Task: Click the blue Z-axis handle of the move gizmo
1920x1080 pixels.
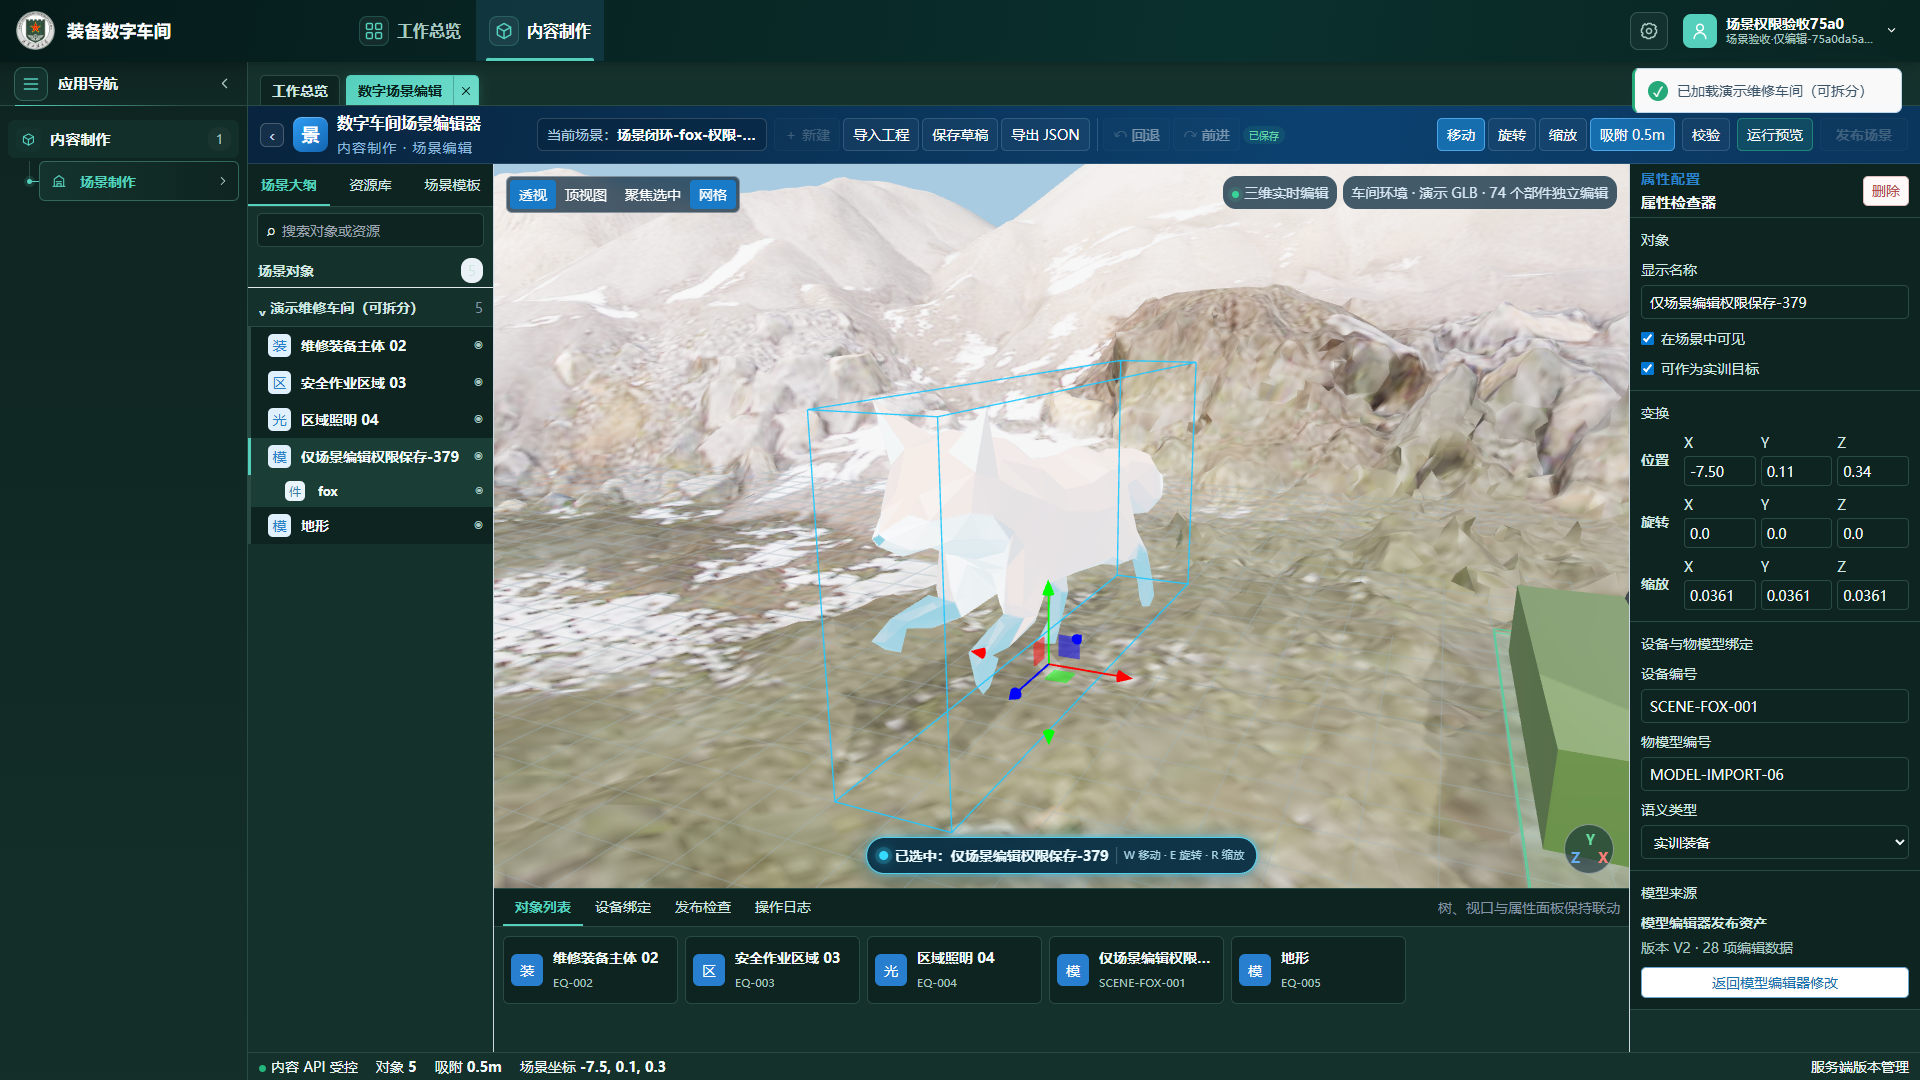Action: tap(1015, 693)
